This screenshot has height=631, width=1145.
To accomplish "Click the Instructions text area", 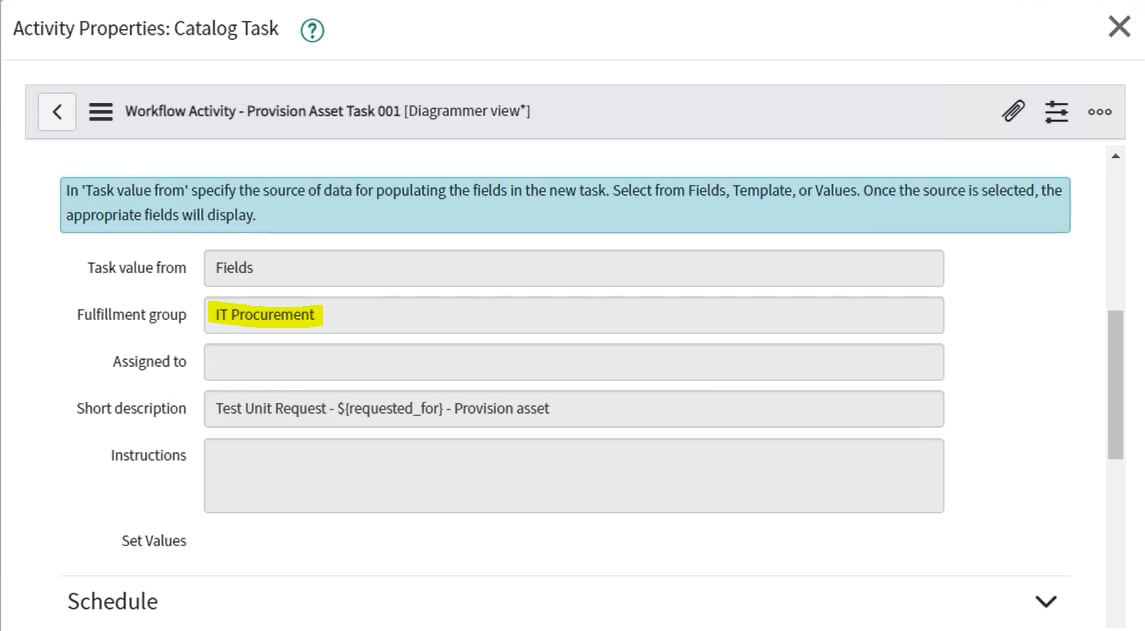I will pyautogui.click(x=574, y=474).
